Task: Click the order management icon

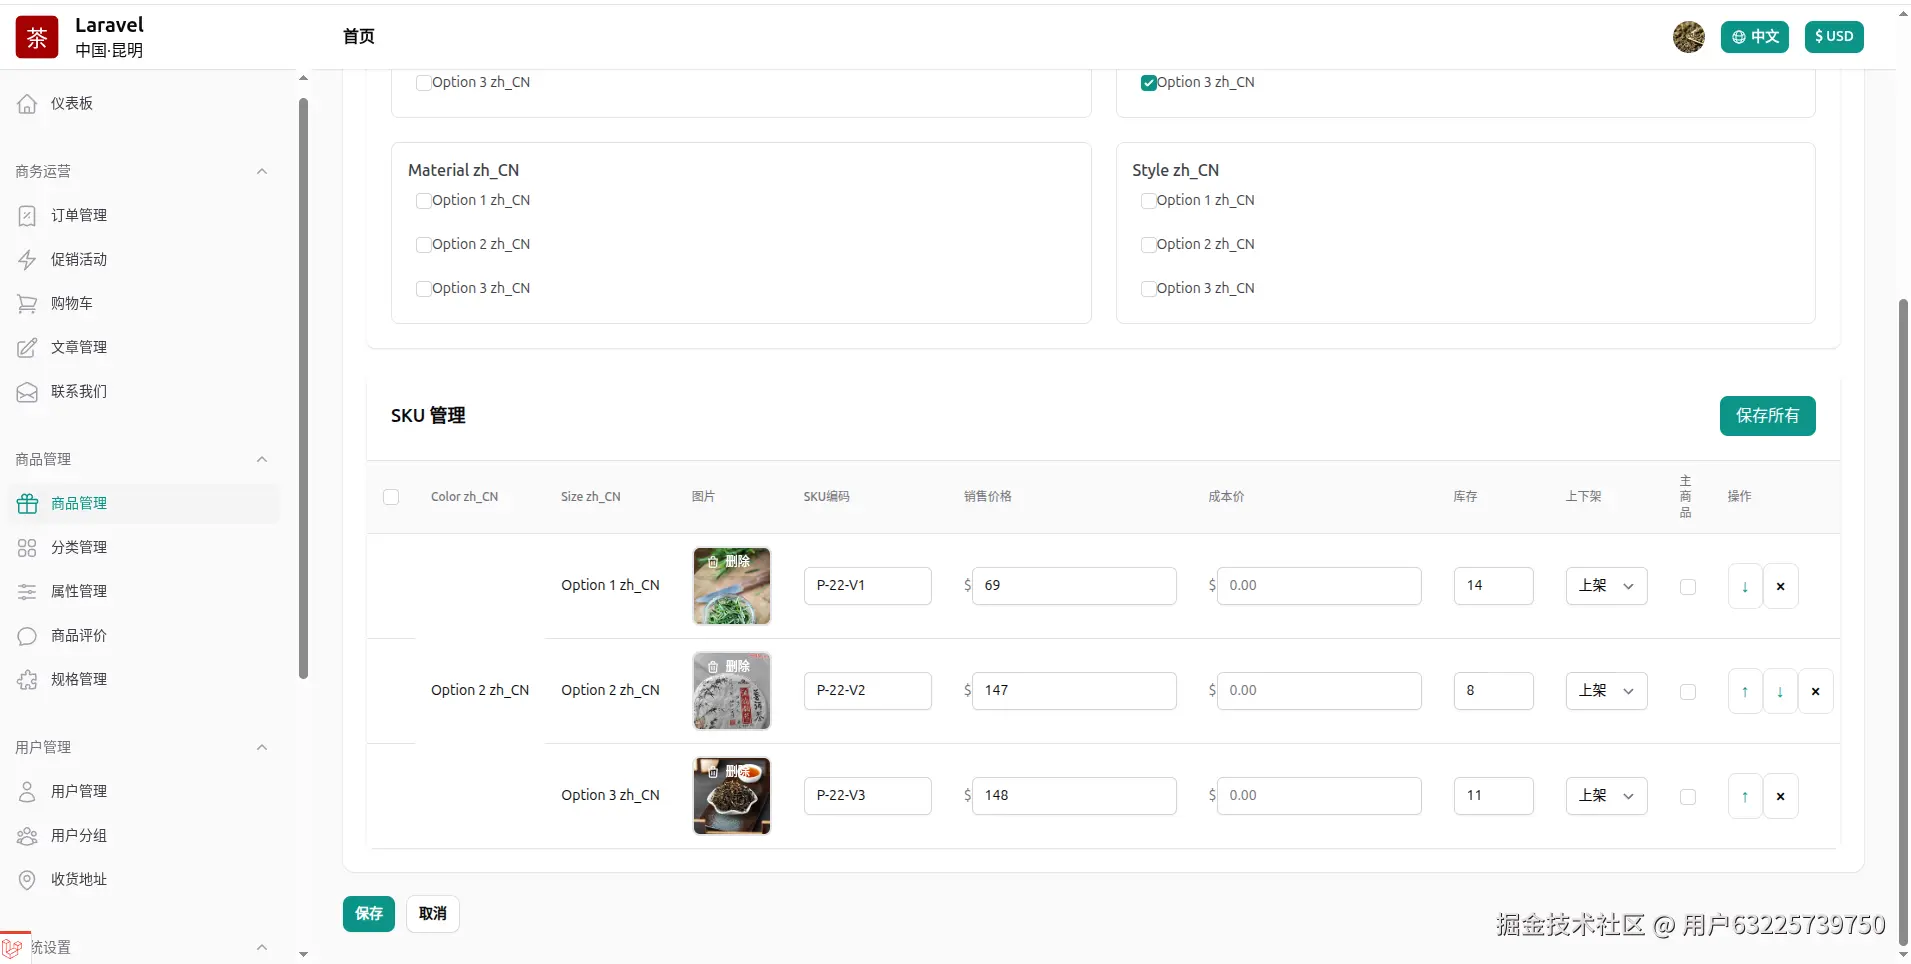Action: (27, 216)
